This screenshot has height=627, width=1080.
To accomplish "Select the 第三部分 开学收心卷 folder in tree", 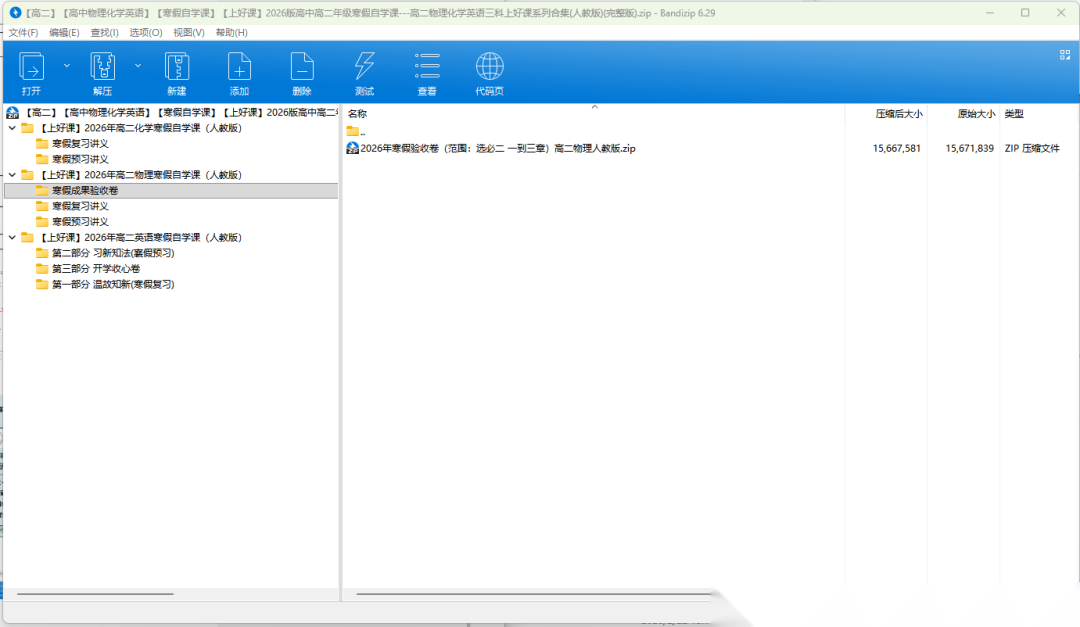I will [95, 269].
